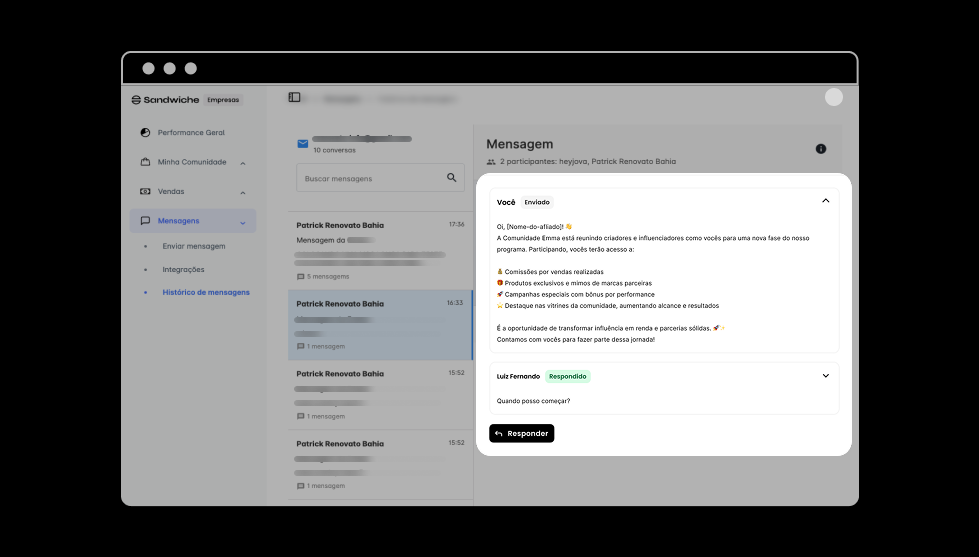Go to Enviar mensagem
This screenshot has height=557, width=979.
coord(194,246)
